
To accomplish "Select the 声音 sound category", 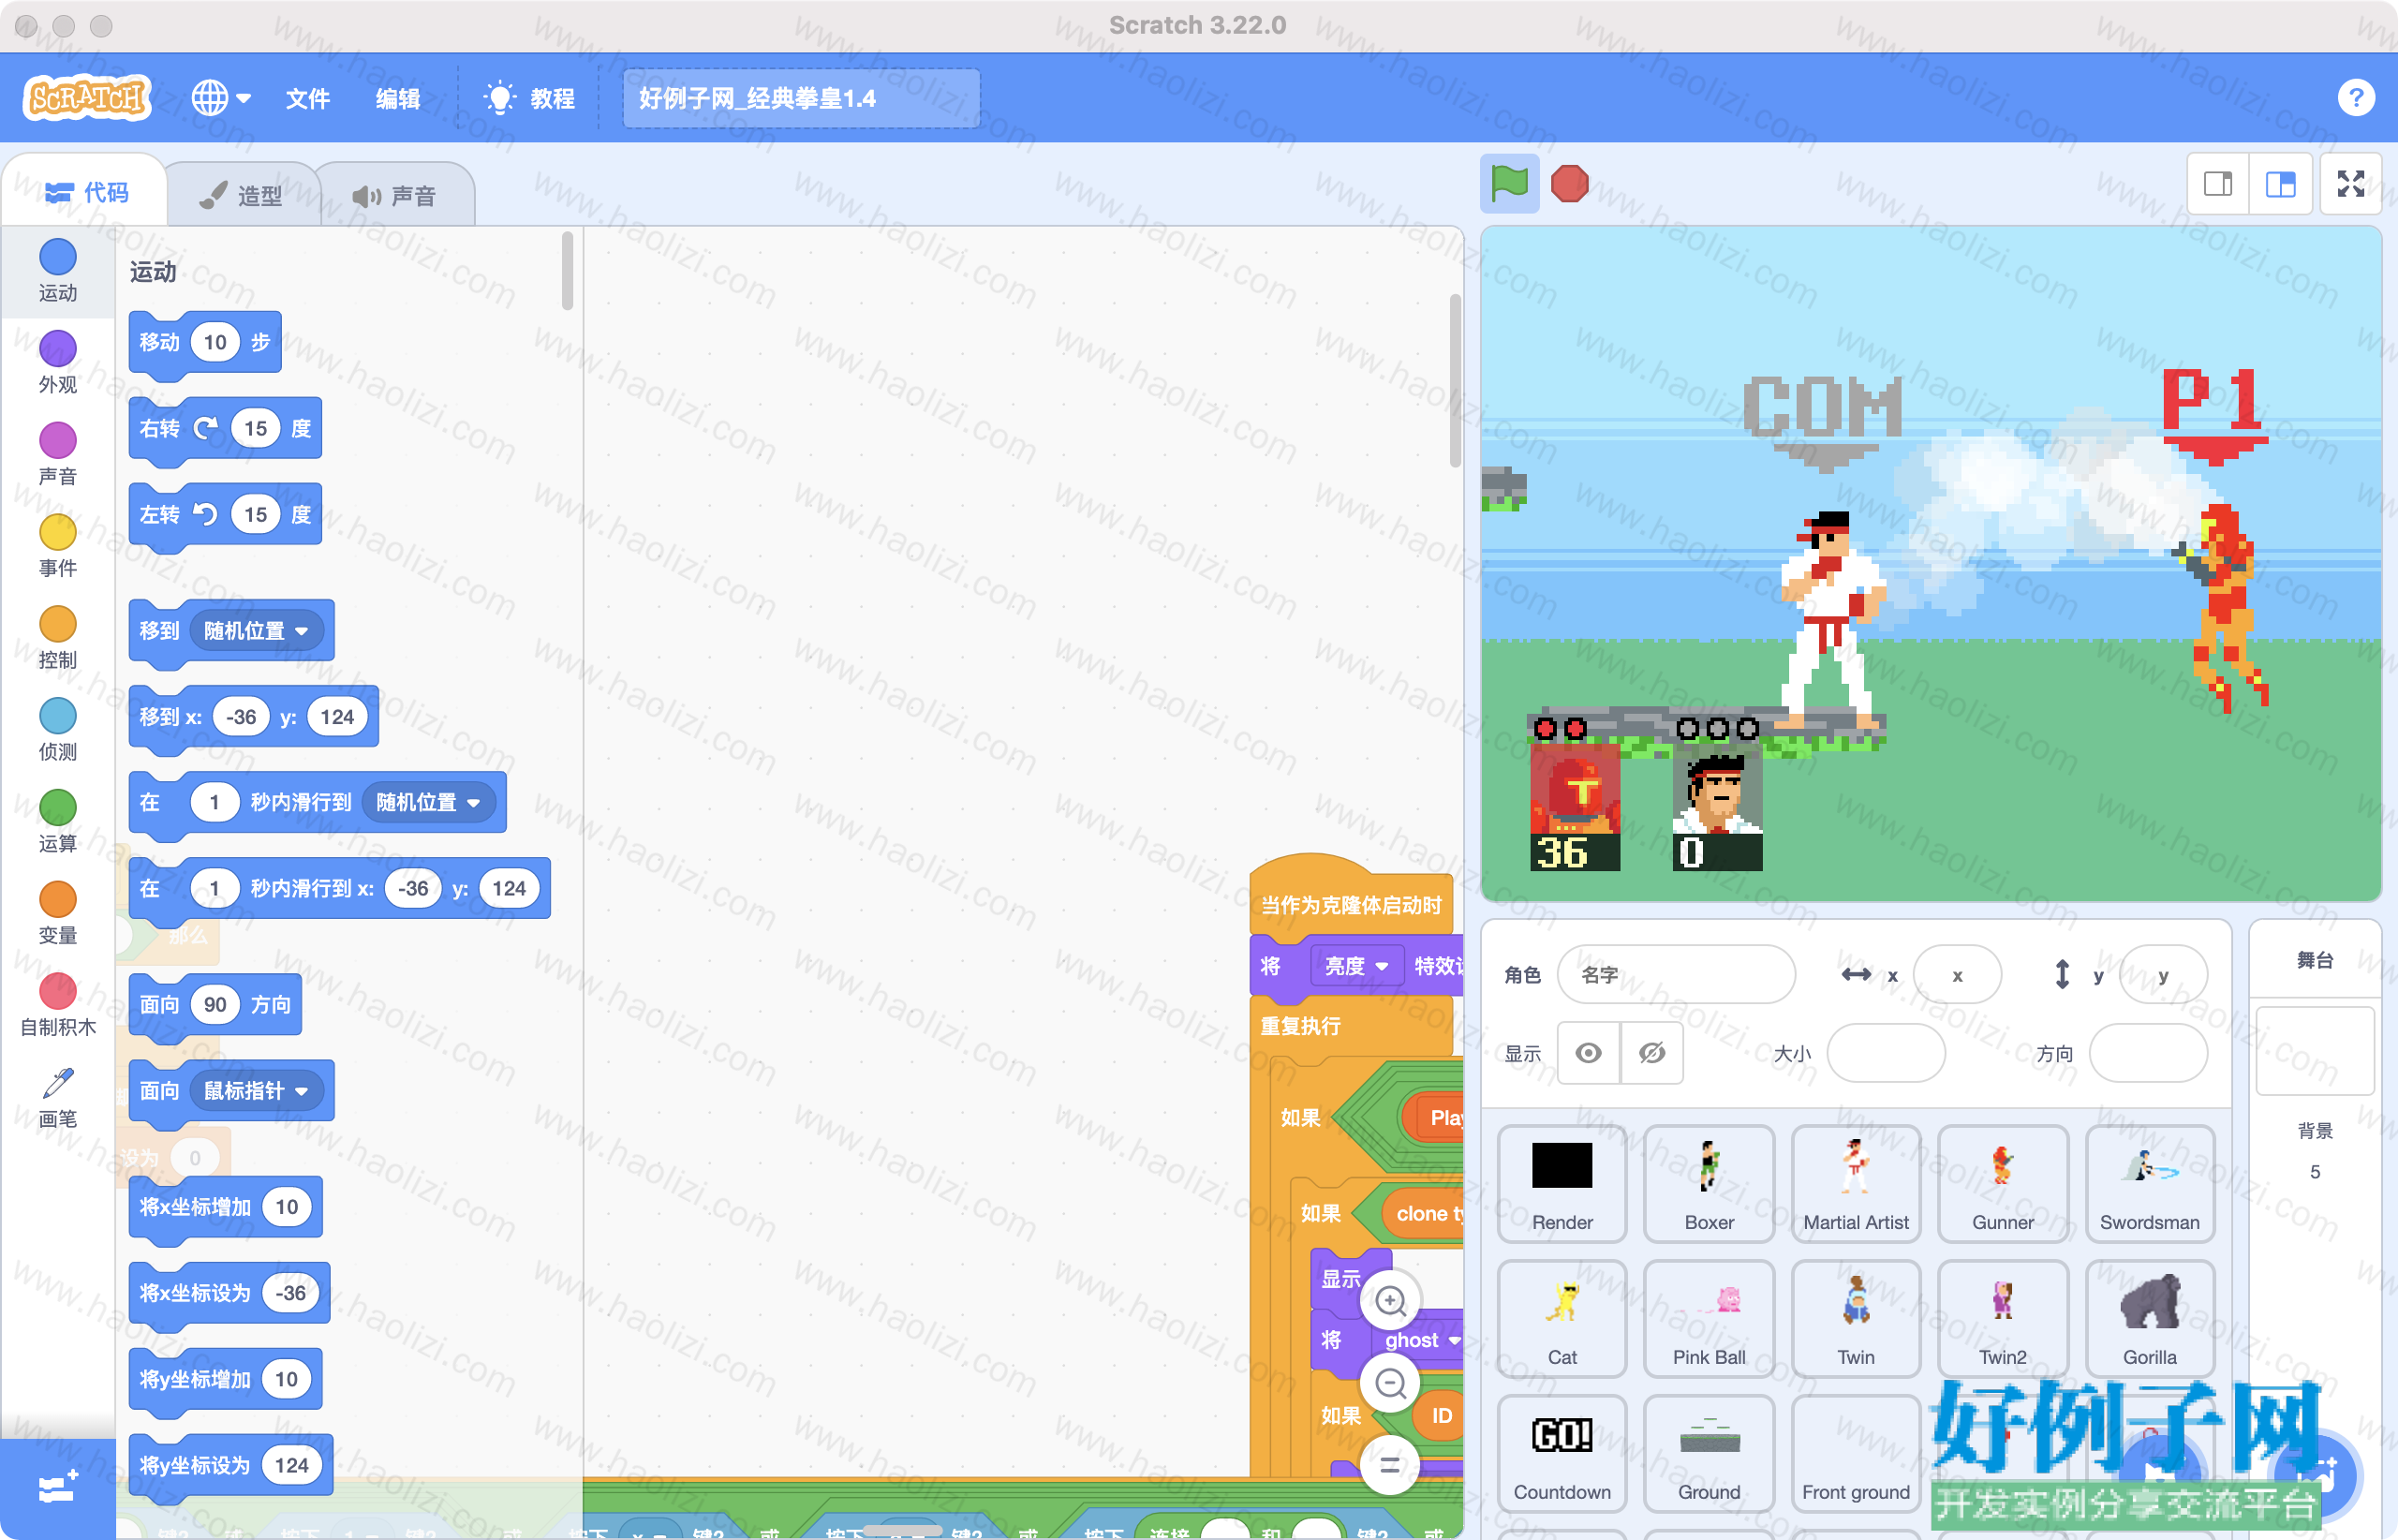I will point(57,455).
